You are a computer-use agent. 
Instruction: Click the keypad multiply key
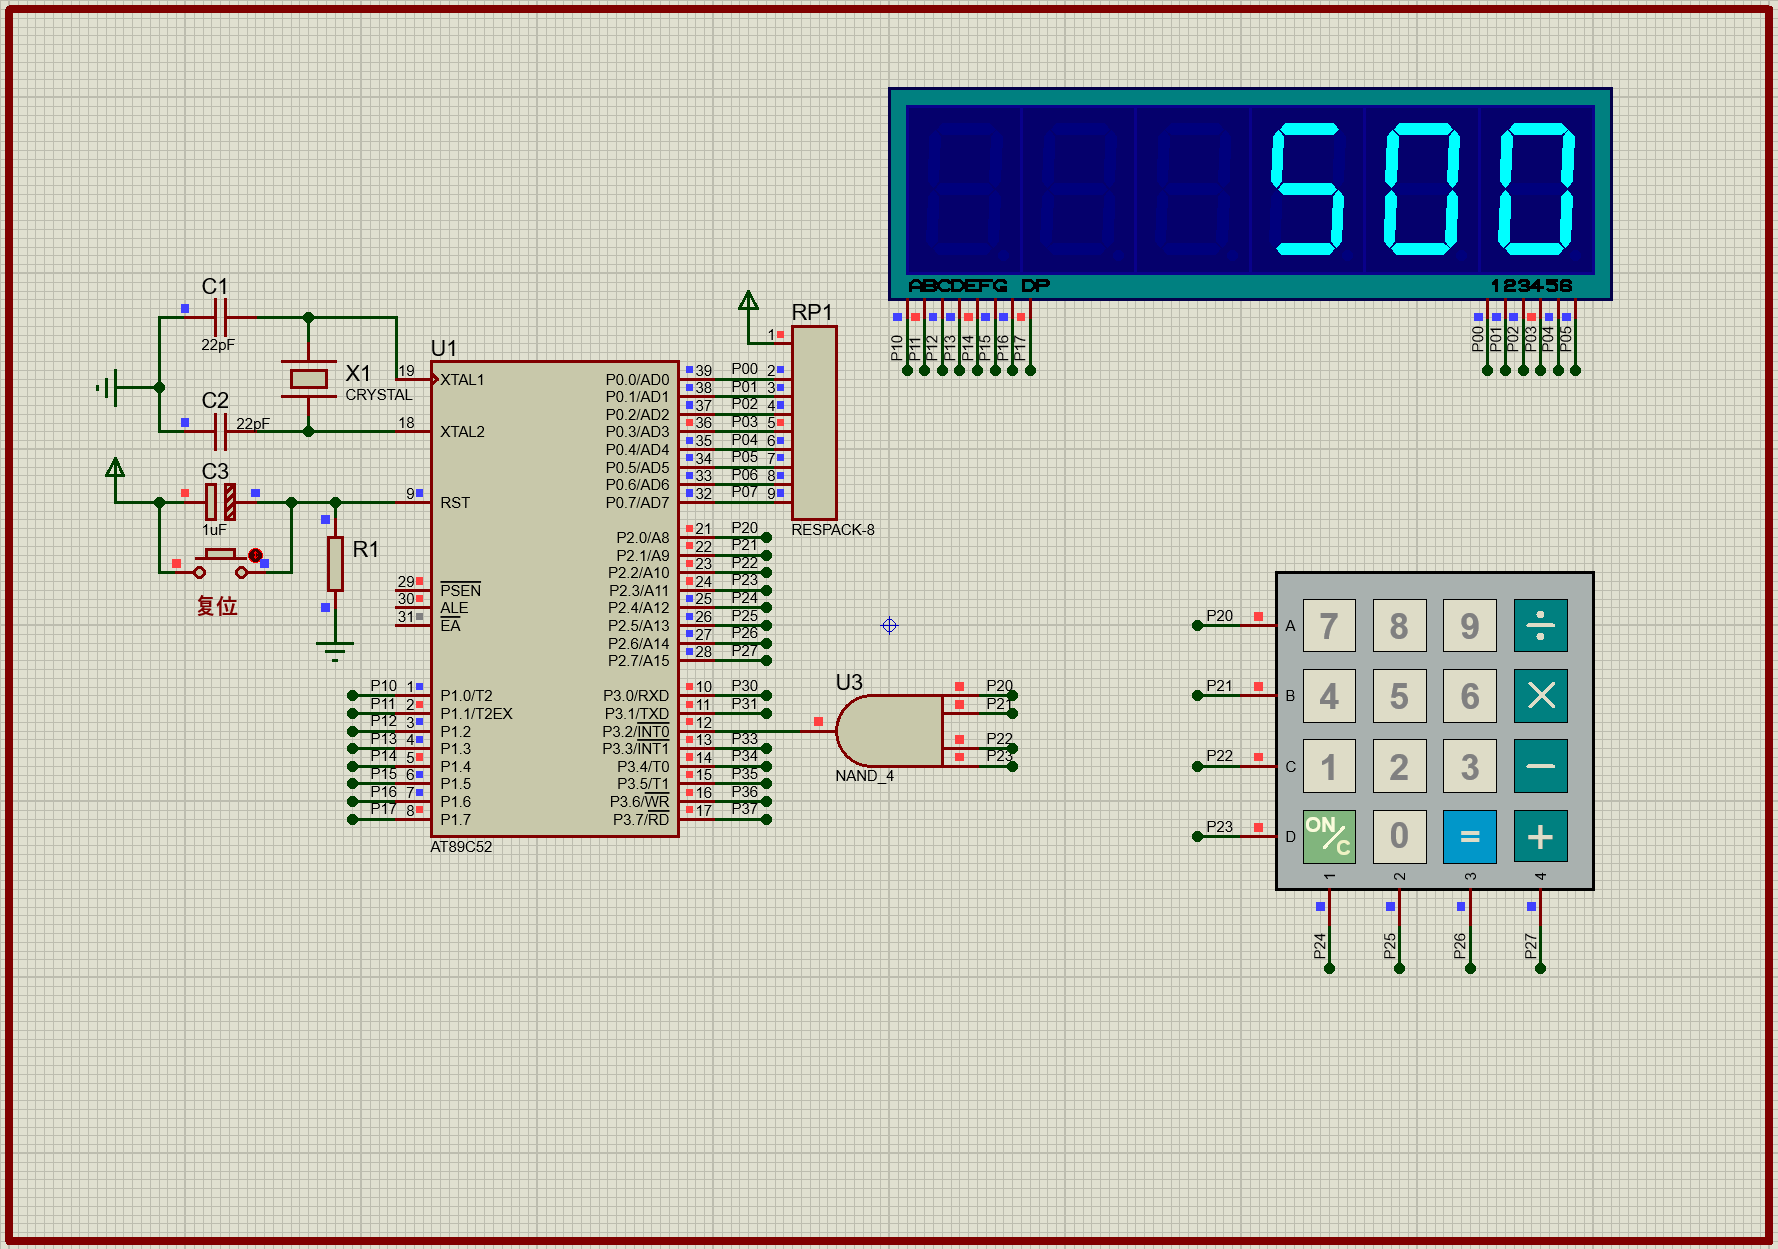tap(1540, 695)
